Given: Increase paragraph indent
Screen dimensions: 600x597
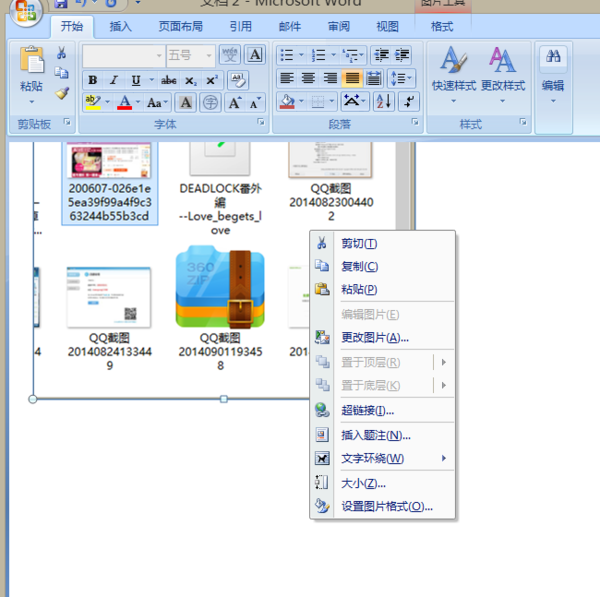Looking at the screenshot, I should [402, 55].
